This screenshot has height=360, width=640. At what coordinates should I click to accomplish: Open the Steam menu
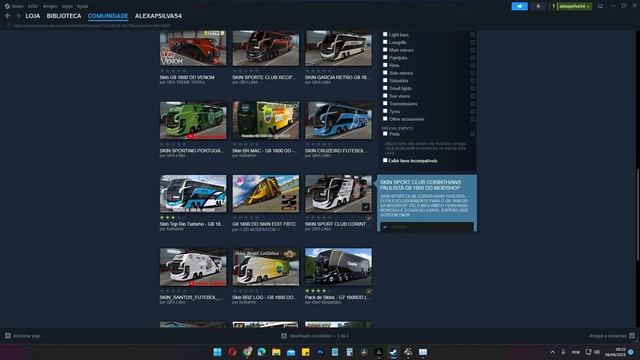pos(14,6)
